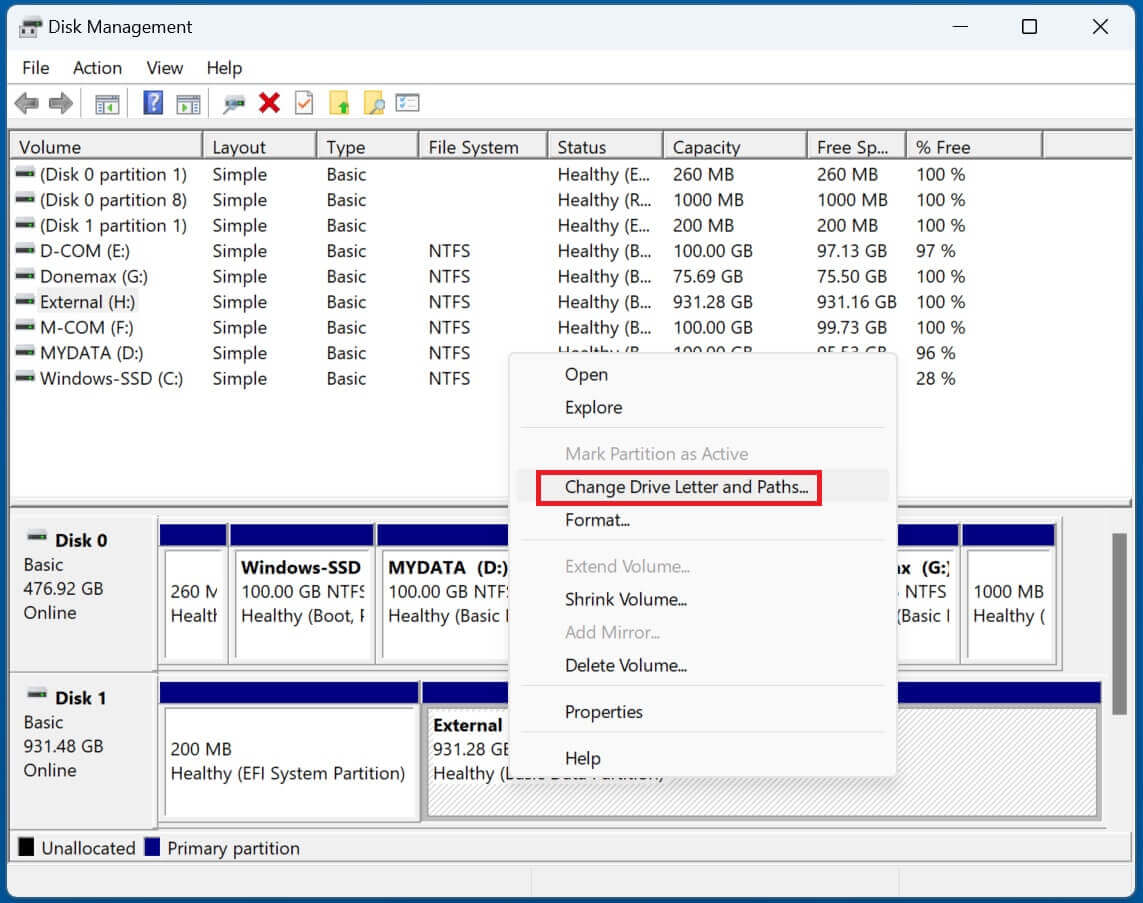Click the checkmark document toolbar icon

304,102
